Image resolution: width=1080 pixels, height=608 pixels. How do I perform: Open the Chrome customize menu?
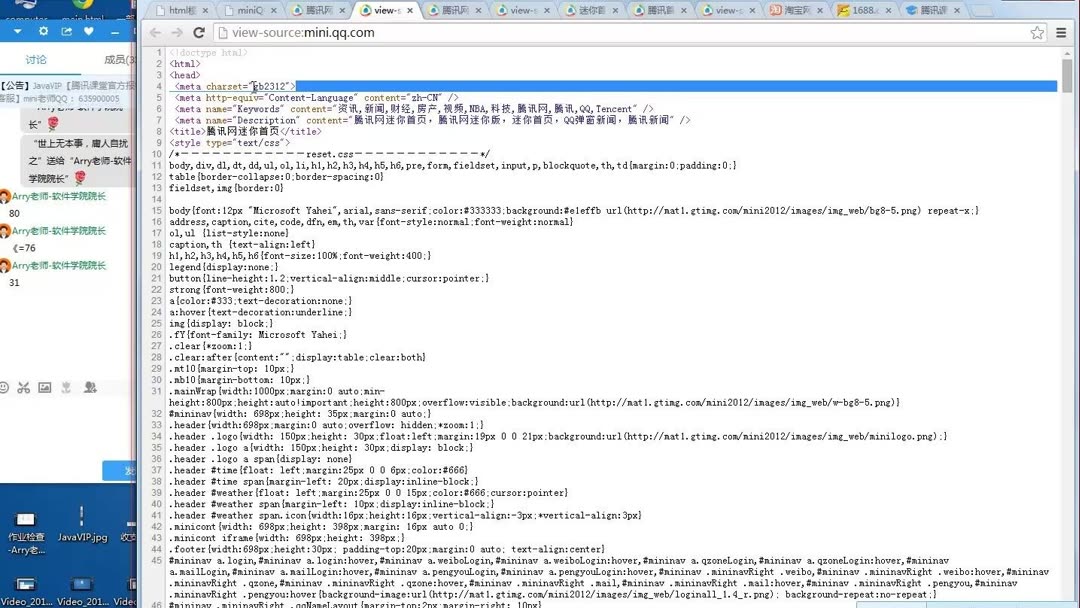point(1061,32)
